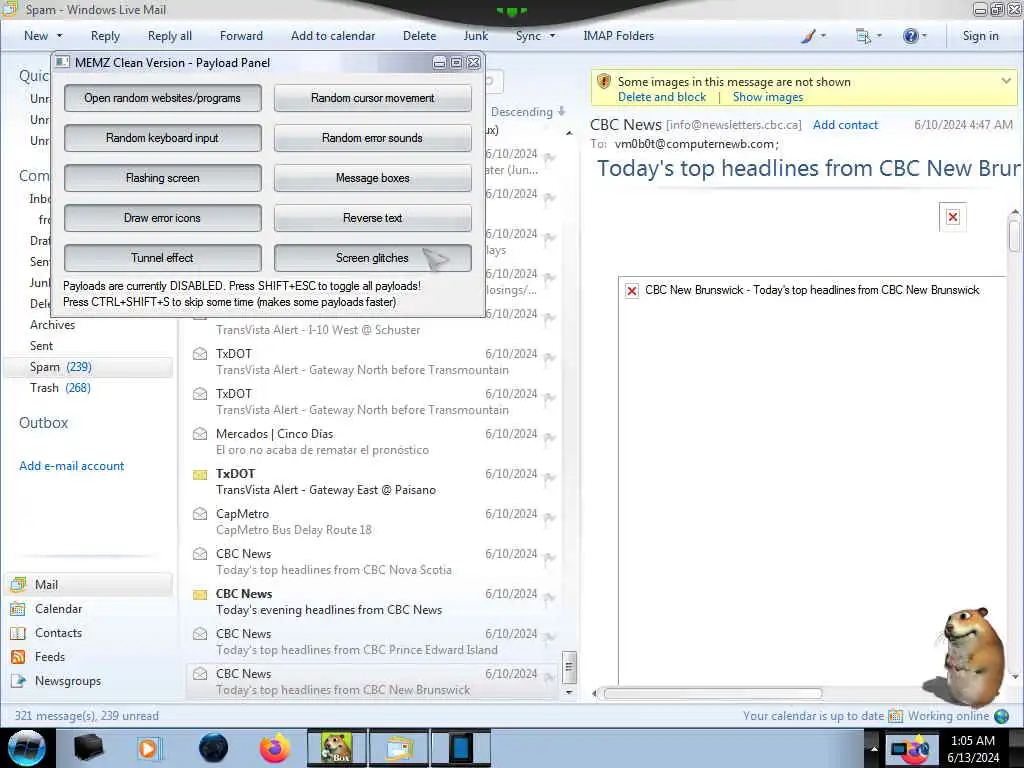Open the paintbrush colorizer icon
Image resolution: width=1024 pixels, height=768 pixels.
pyautogui.click(x=808, y=36)
